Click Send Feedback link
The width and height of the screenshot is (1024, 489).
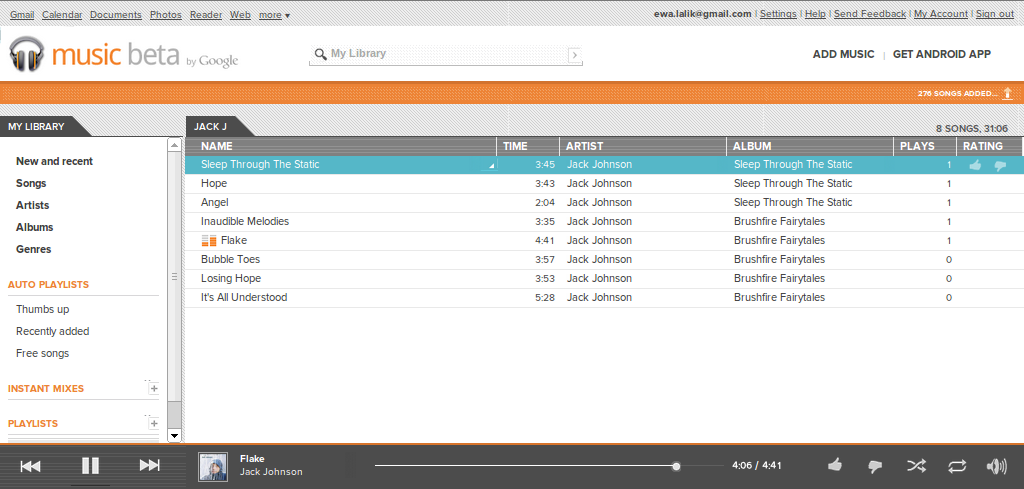(870, 14)
